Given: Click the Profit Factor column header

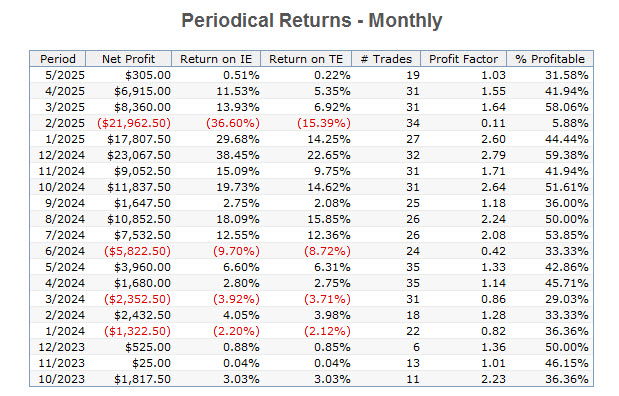Looking at the screenshot, I should 463,59.
